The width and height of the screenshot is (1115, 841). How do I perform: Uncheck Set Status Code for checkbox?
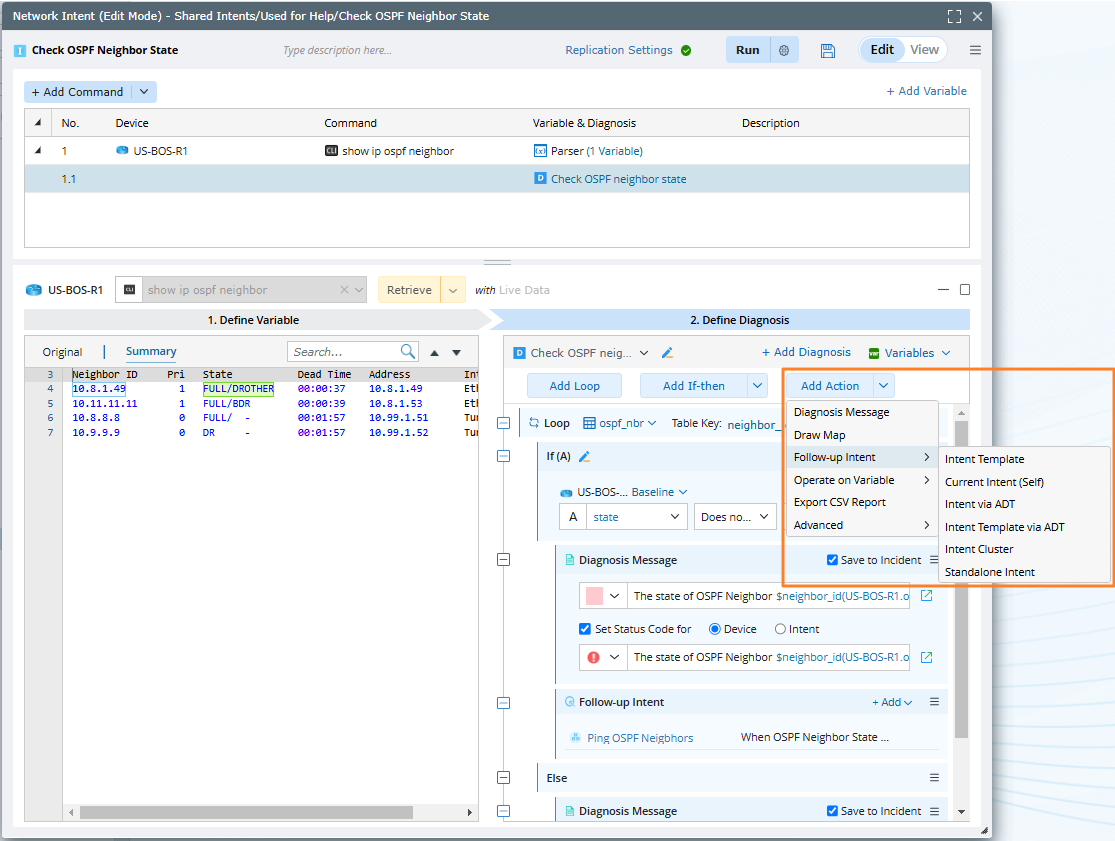585,629
